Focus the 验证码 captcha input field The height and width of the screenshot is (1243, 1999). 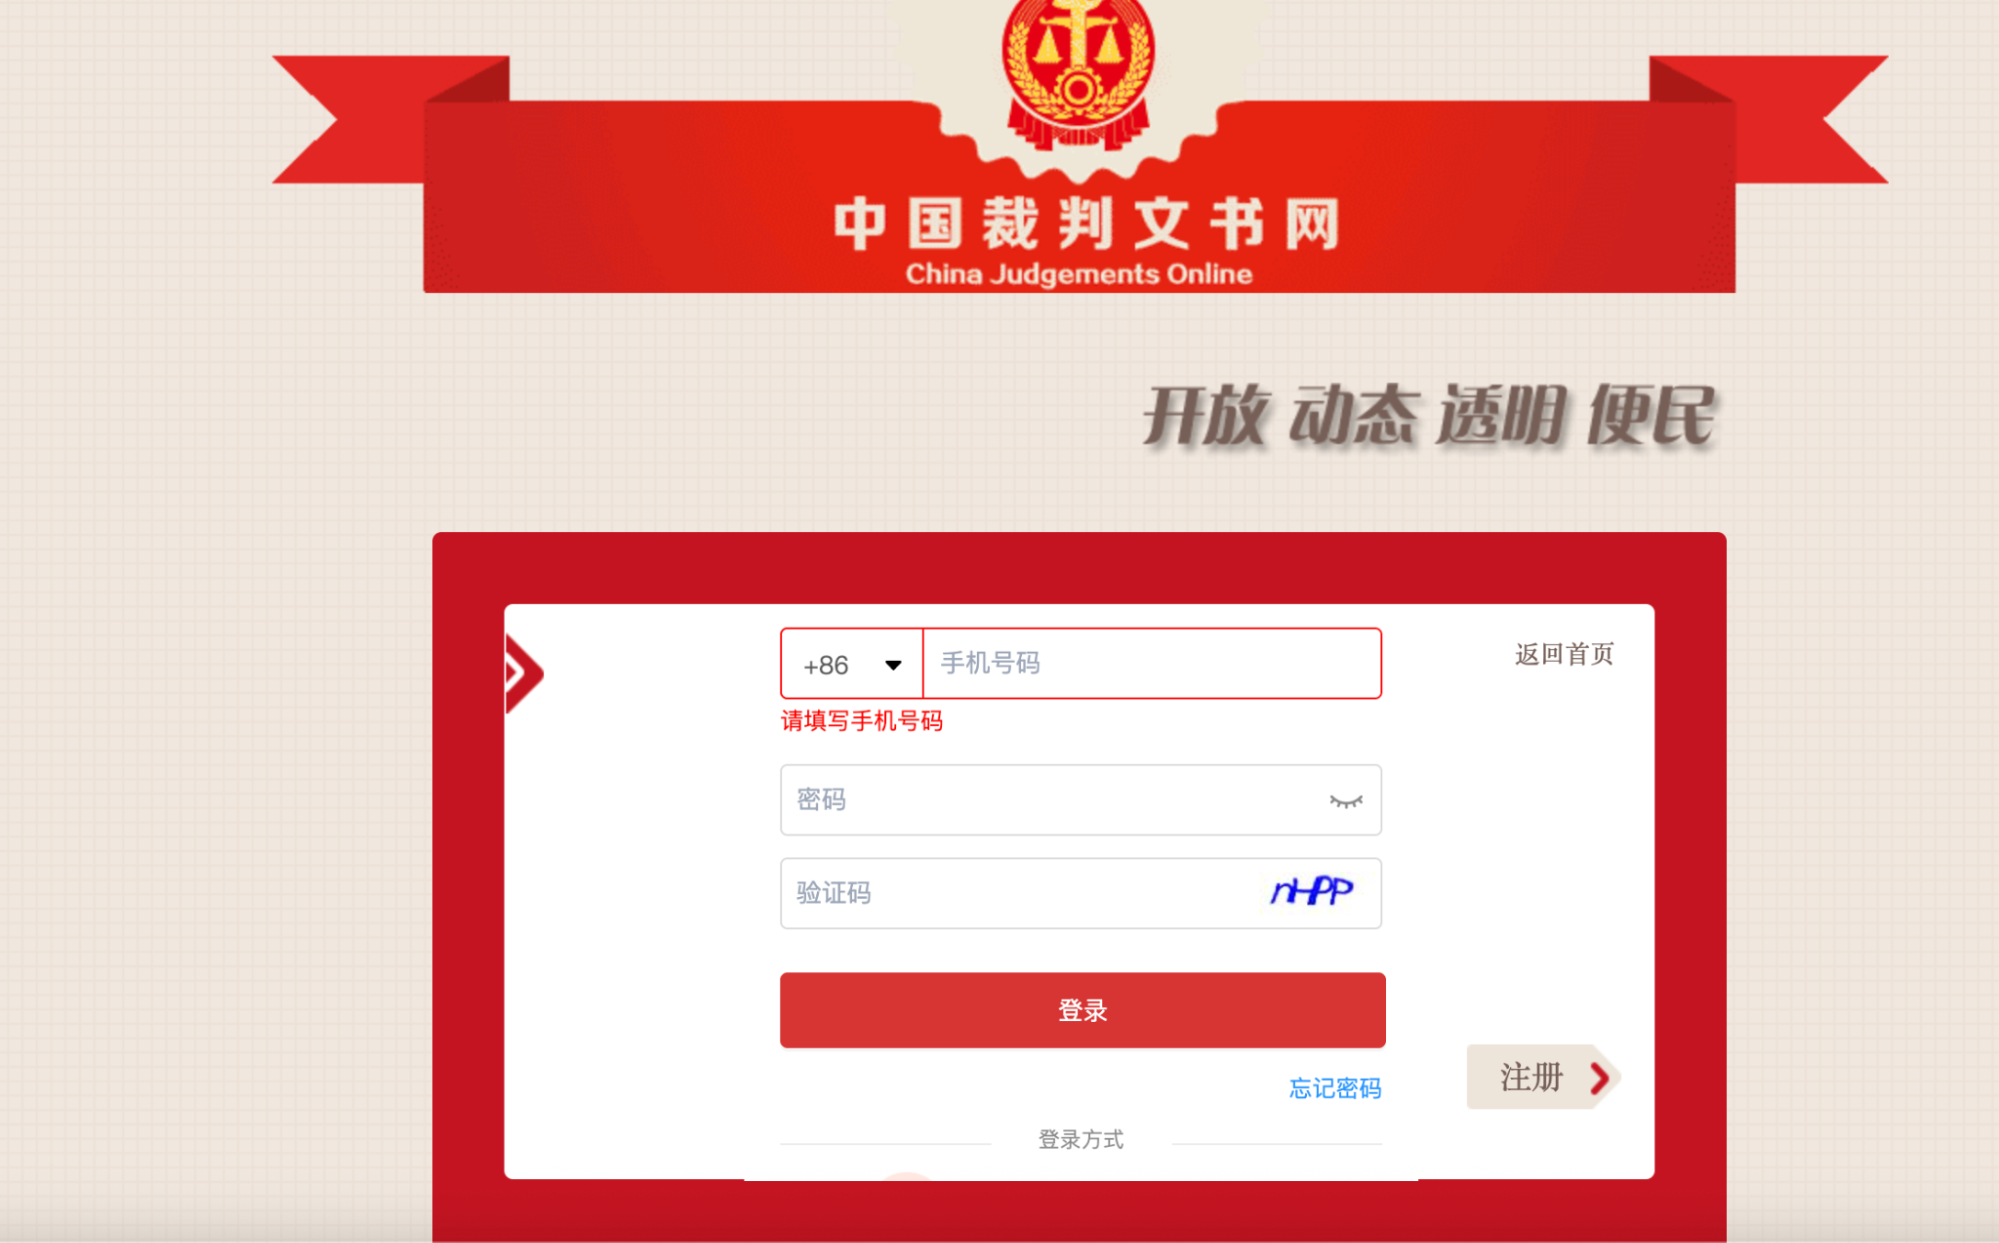click(x=1020, y=893)
